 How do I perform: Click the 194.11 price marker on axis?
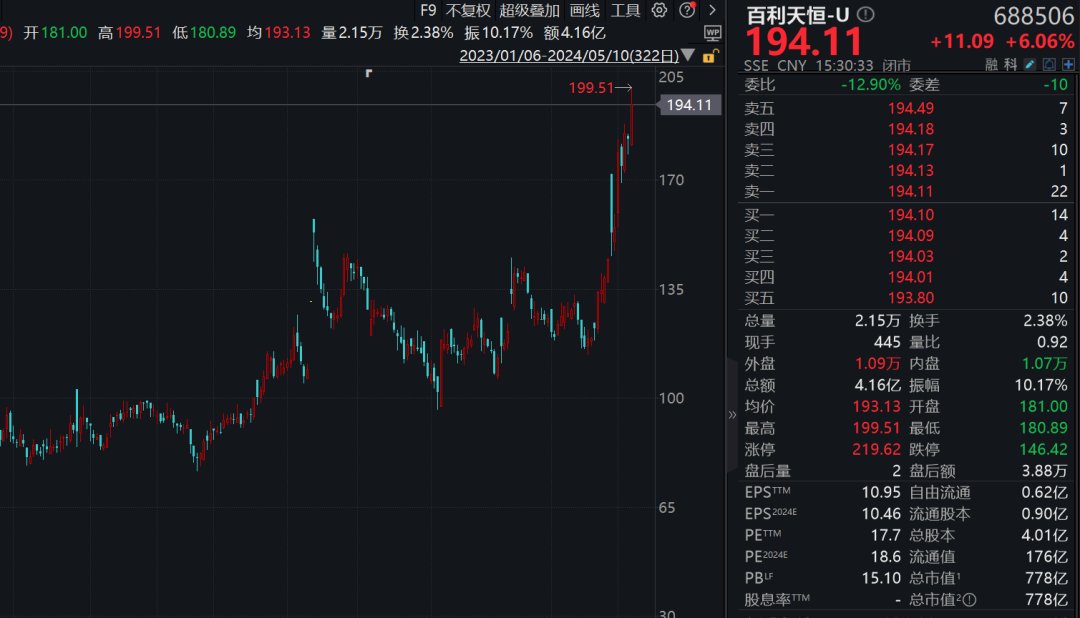click(690, 105)
